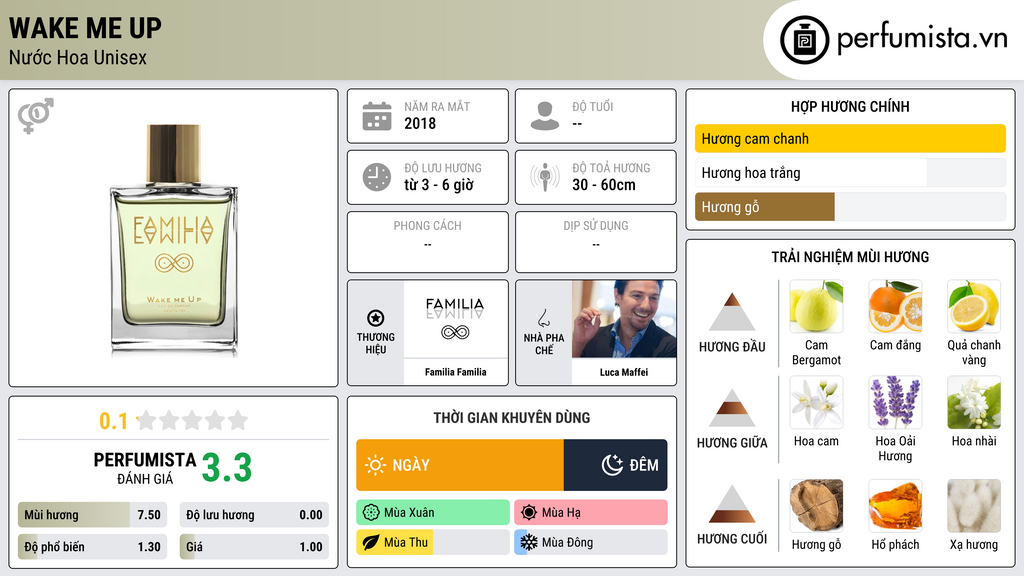
Task: Click the person silhouette icon for Độ tuổi
Action: point(545,116)
